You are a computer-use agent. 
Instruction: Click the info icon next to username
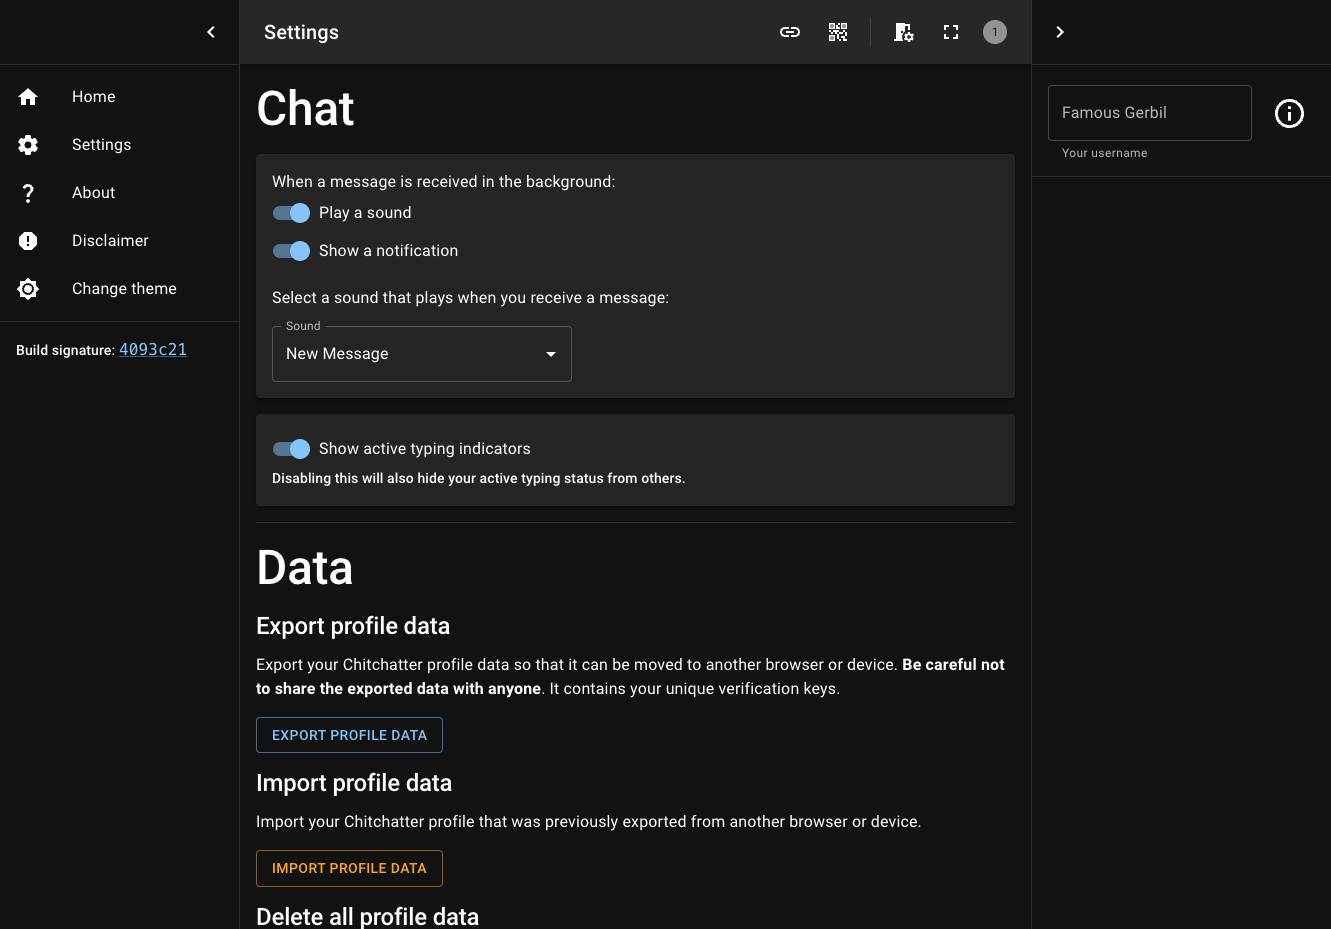[x=1290, y=114]
